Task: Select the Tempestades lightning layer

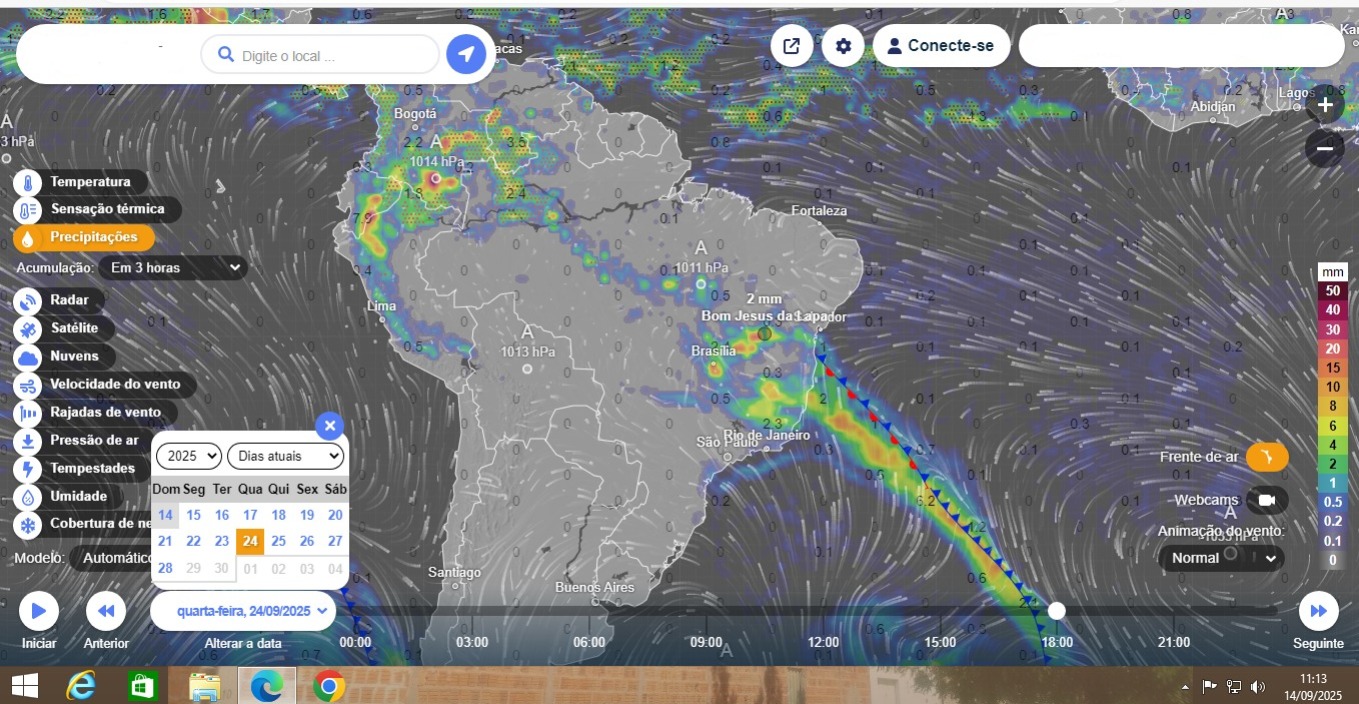Action: coord(28,468)
